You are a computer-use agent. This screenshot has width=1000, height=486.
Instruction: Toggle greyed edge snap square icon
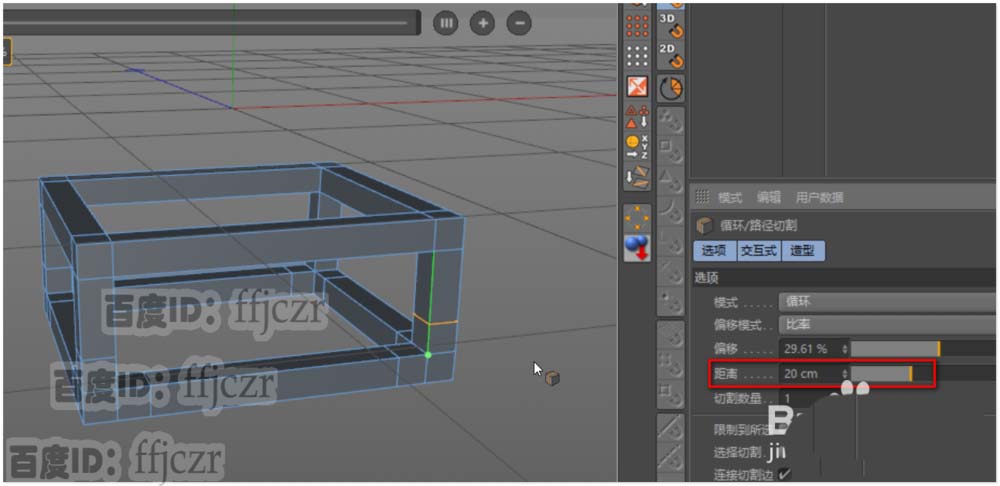(671, 149)
